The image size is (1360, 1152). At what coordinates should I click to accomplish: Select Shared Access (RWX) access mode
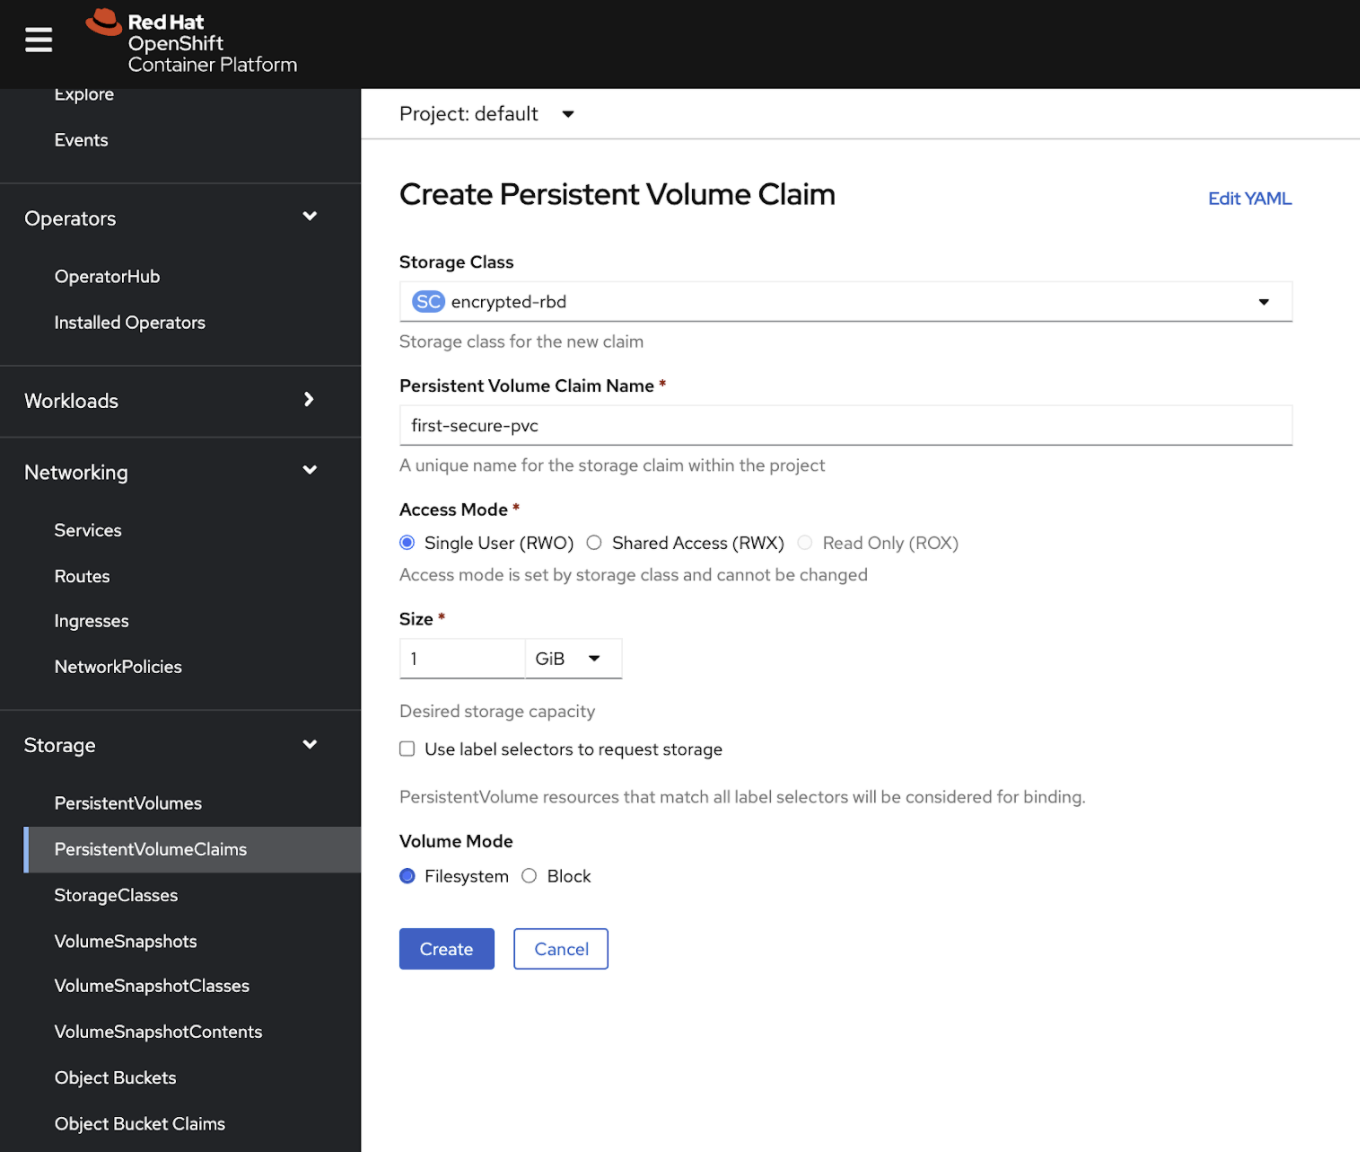pyautogui.click(x=594, y=543)
